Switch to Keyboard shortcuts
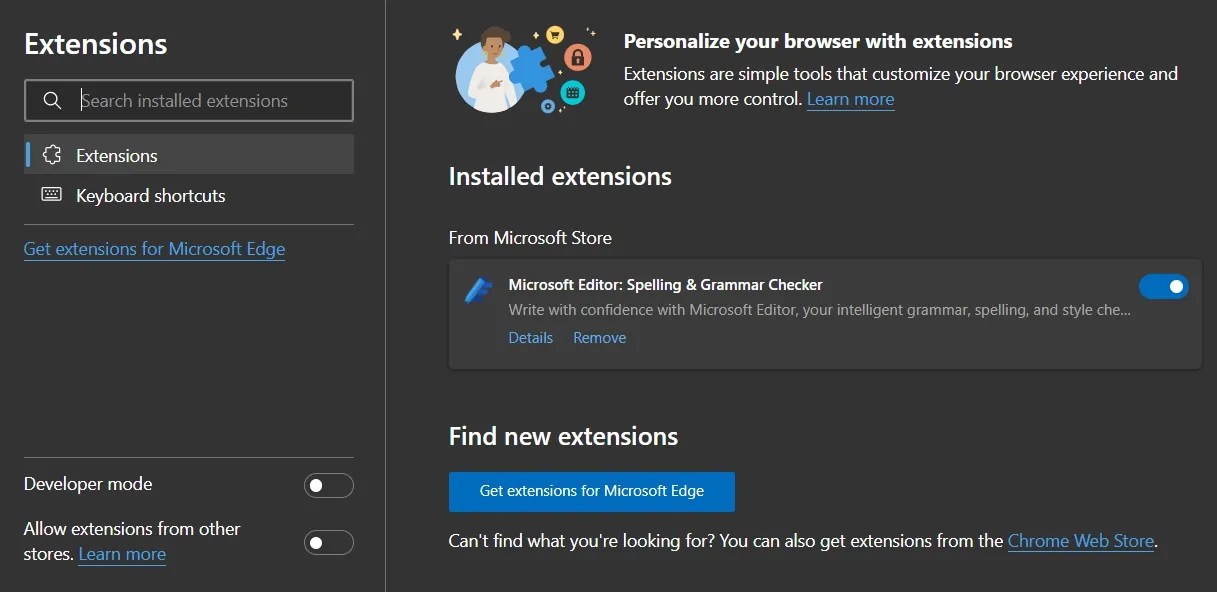 [150, 195]
